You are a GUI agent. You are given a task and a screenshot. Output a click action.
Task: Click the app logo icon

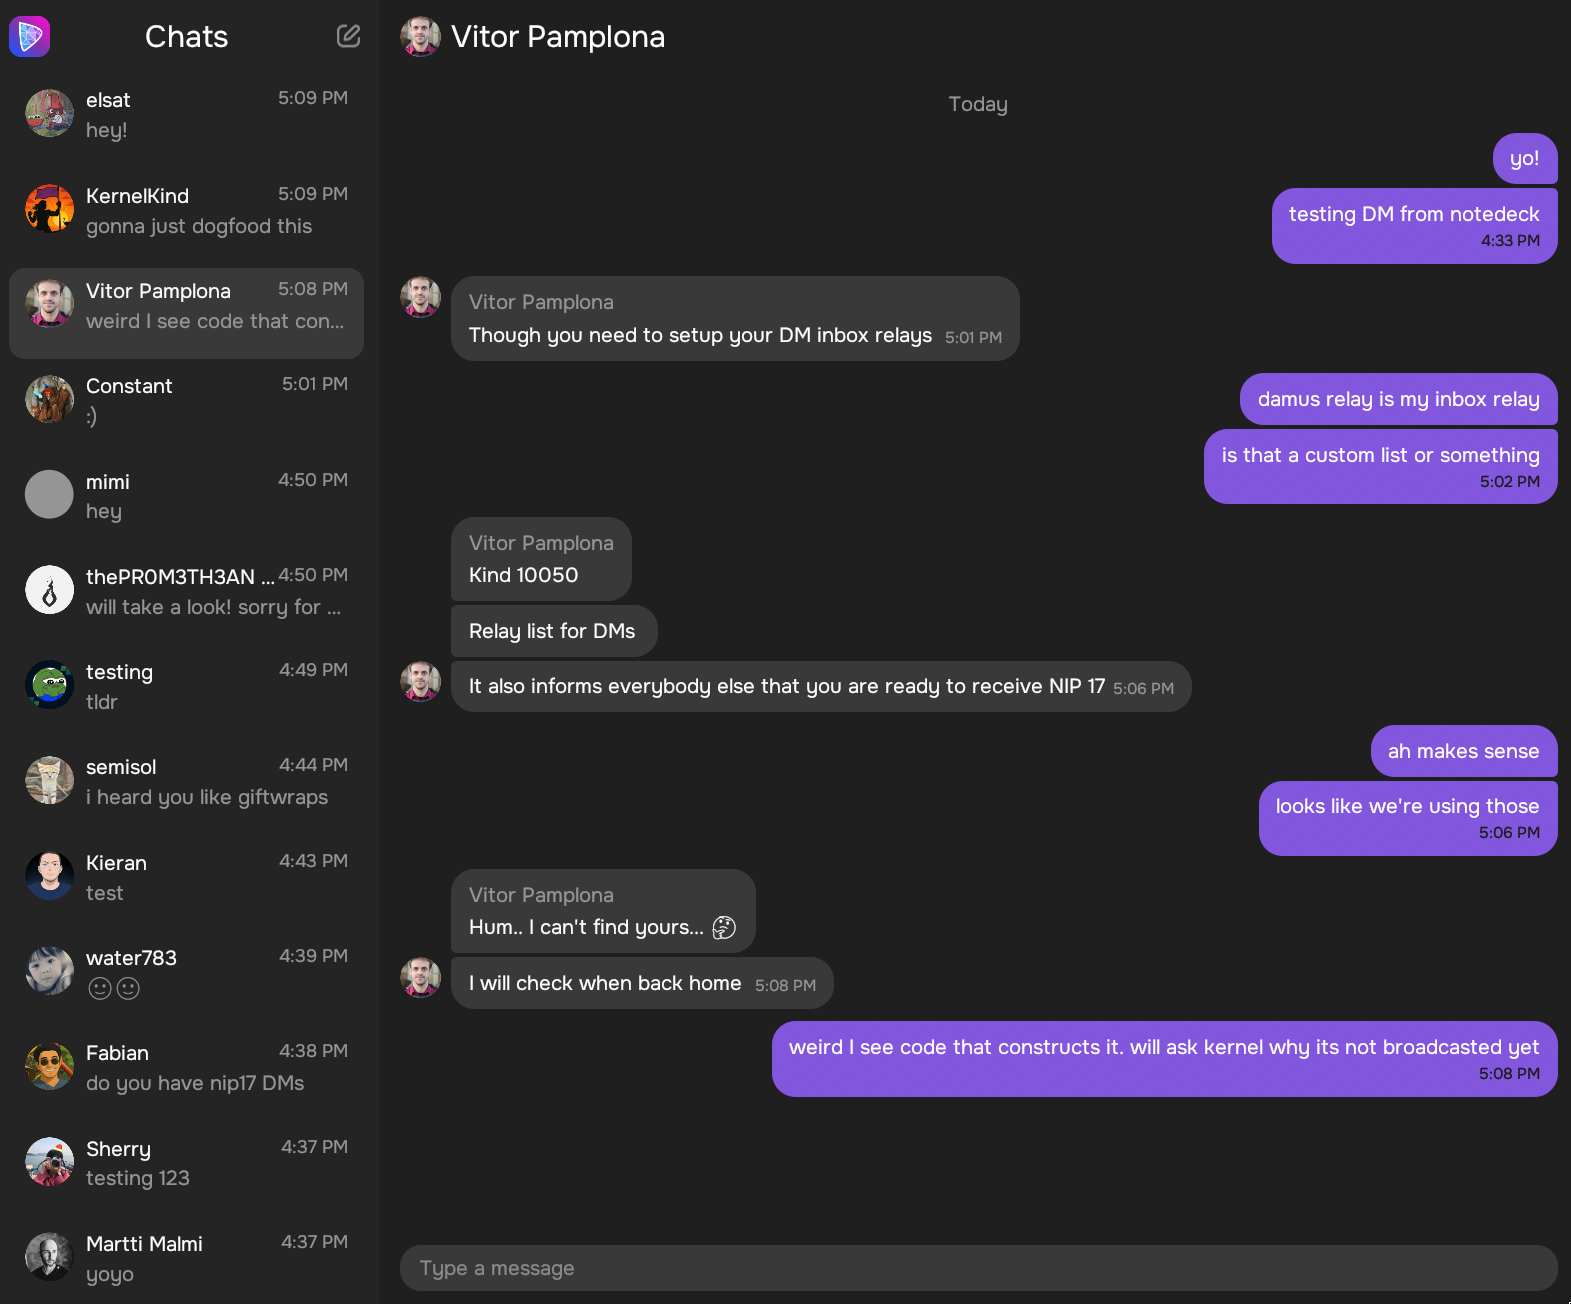tap(30, 37)
